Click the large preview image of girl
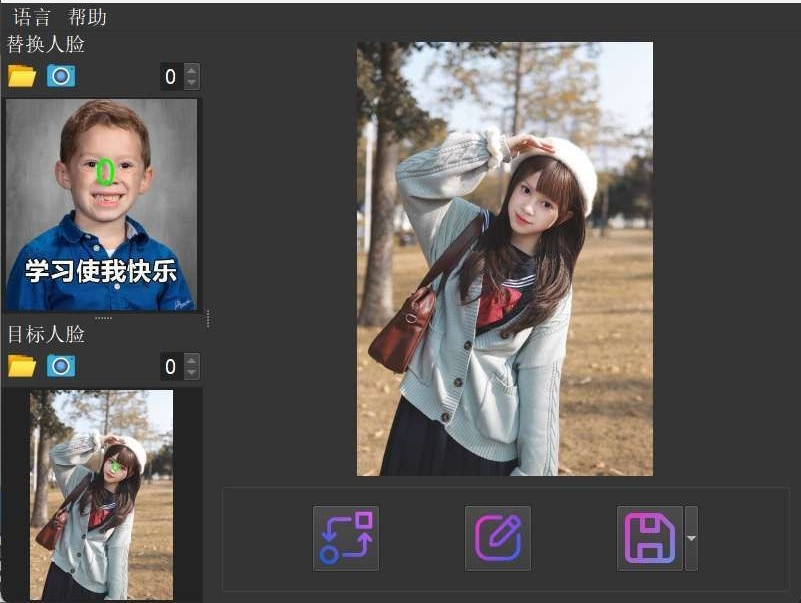The width and height of the screenshot is (801, 603). tap(505, 258)
